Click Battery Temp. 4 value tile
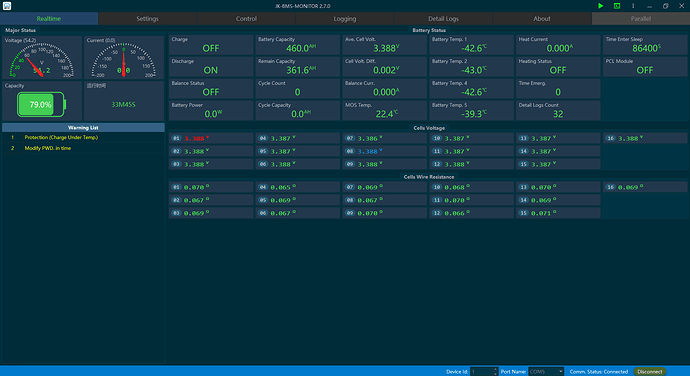The width and height of the screenshot is (690, 376). point(471,88)
